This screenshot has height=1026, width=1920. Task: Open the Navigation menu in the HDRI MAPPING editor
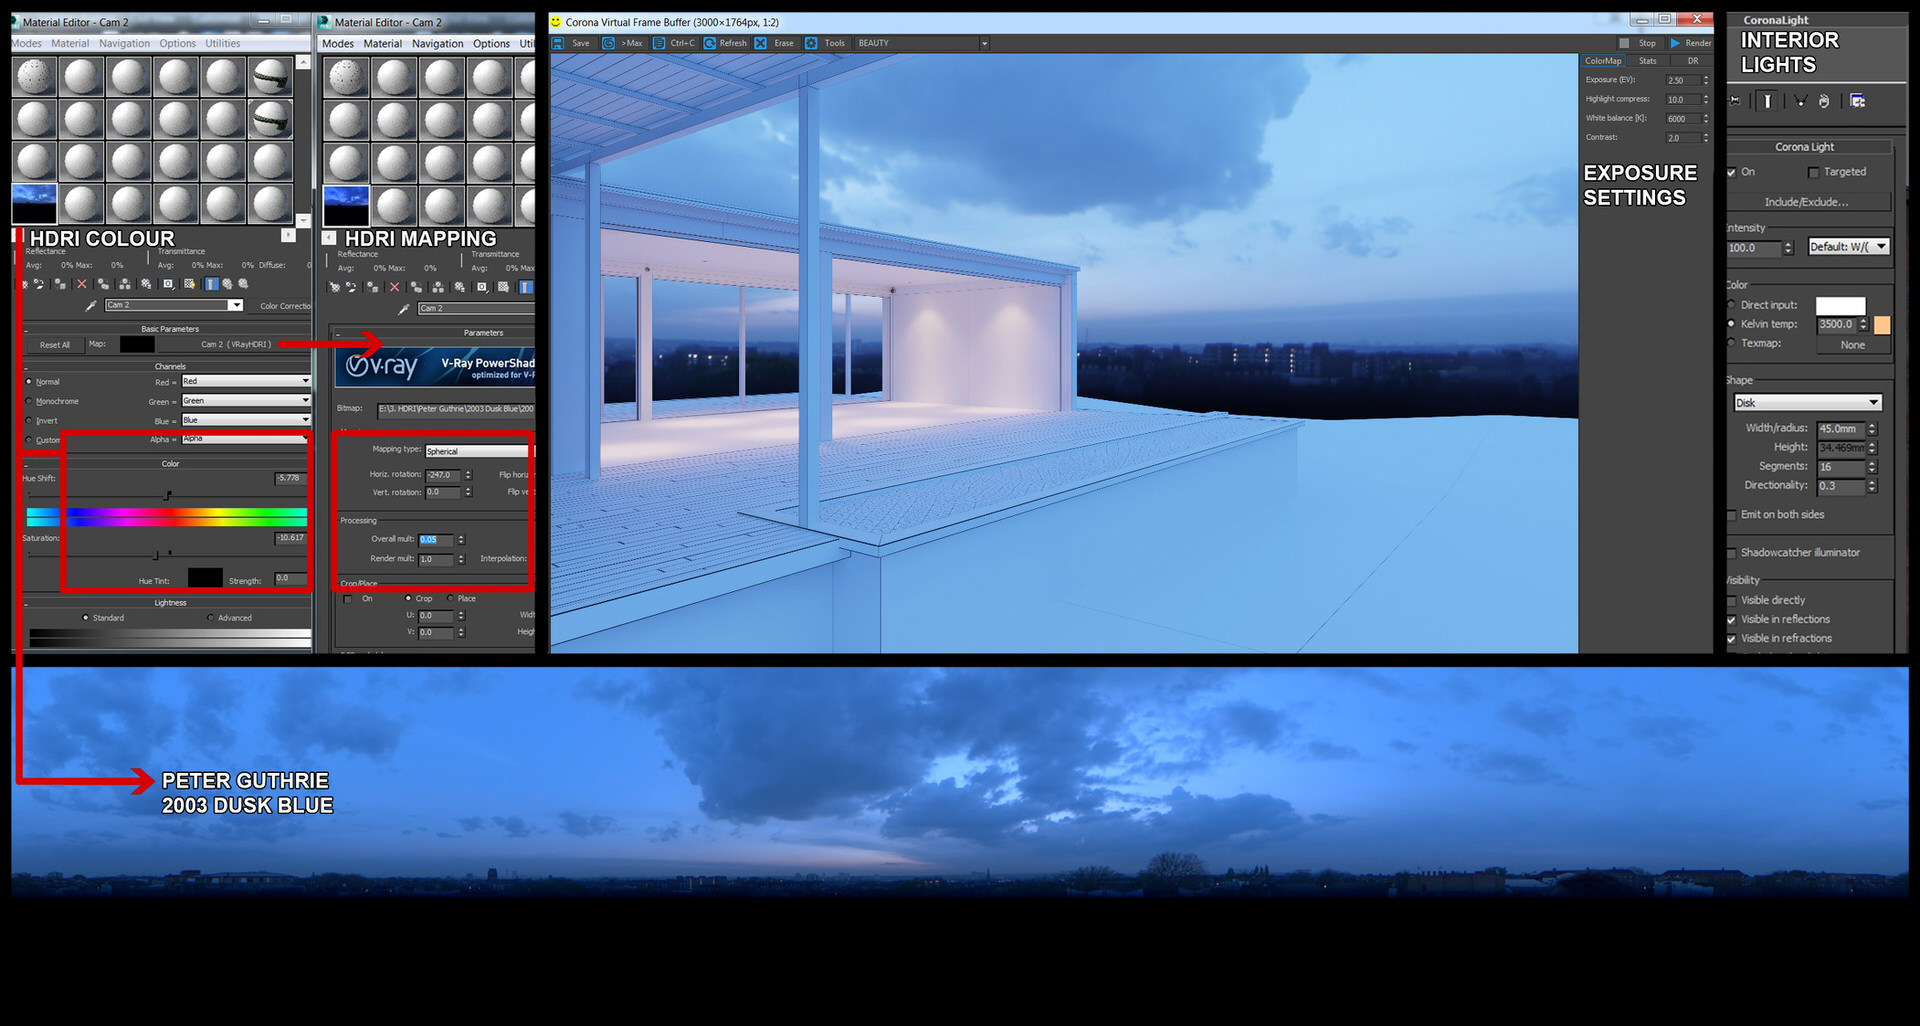coord(437,44)
